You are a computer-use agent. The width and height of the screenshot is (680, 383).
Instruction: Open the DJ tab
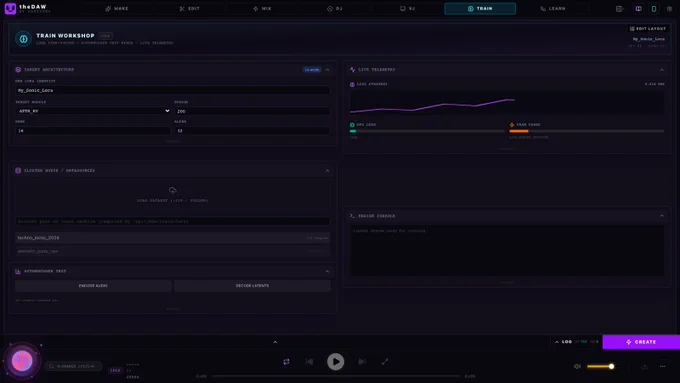point(335,9)
